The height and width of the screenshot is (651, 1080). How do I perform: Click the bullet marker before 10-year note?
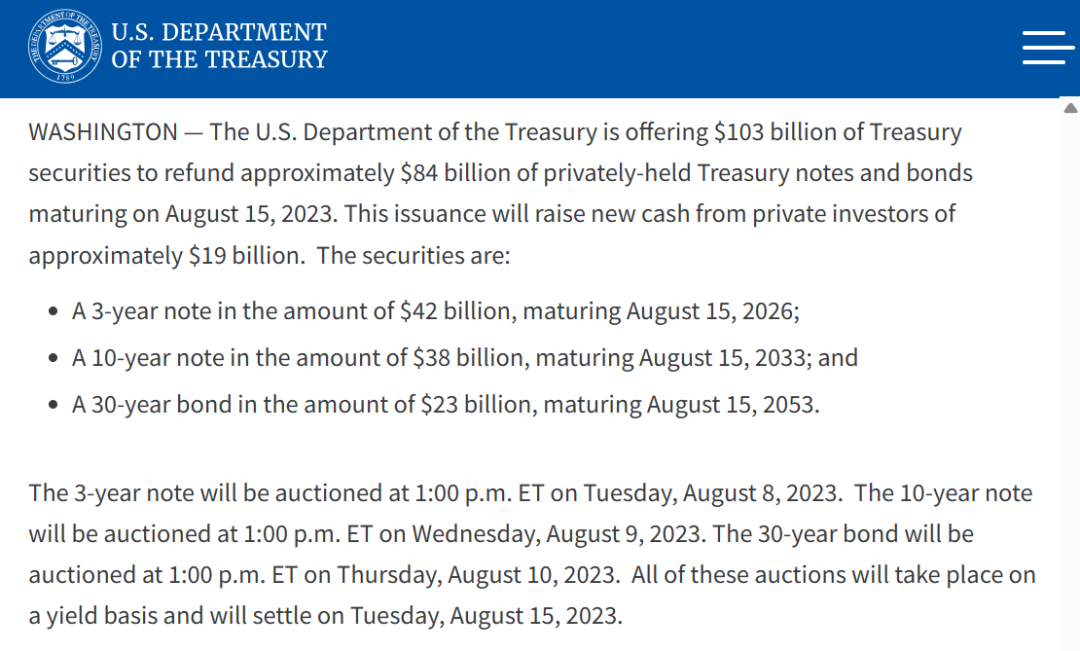coord(53,359)
